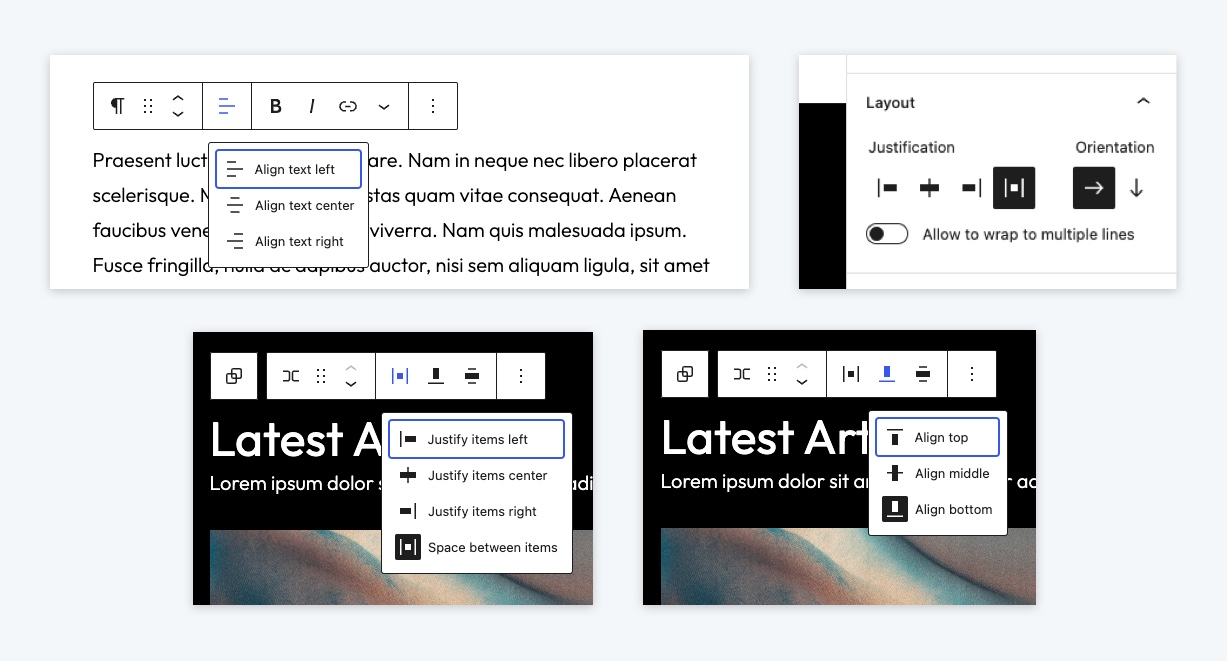Click the text alignment icon in paragraph toolbar
Screen dimensions: 1227x661
pyautogui.click(x=227, y=106)
